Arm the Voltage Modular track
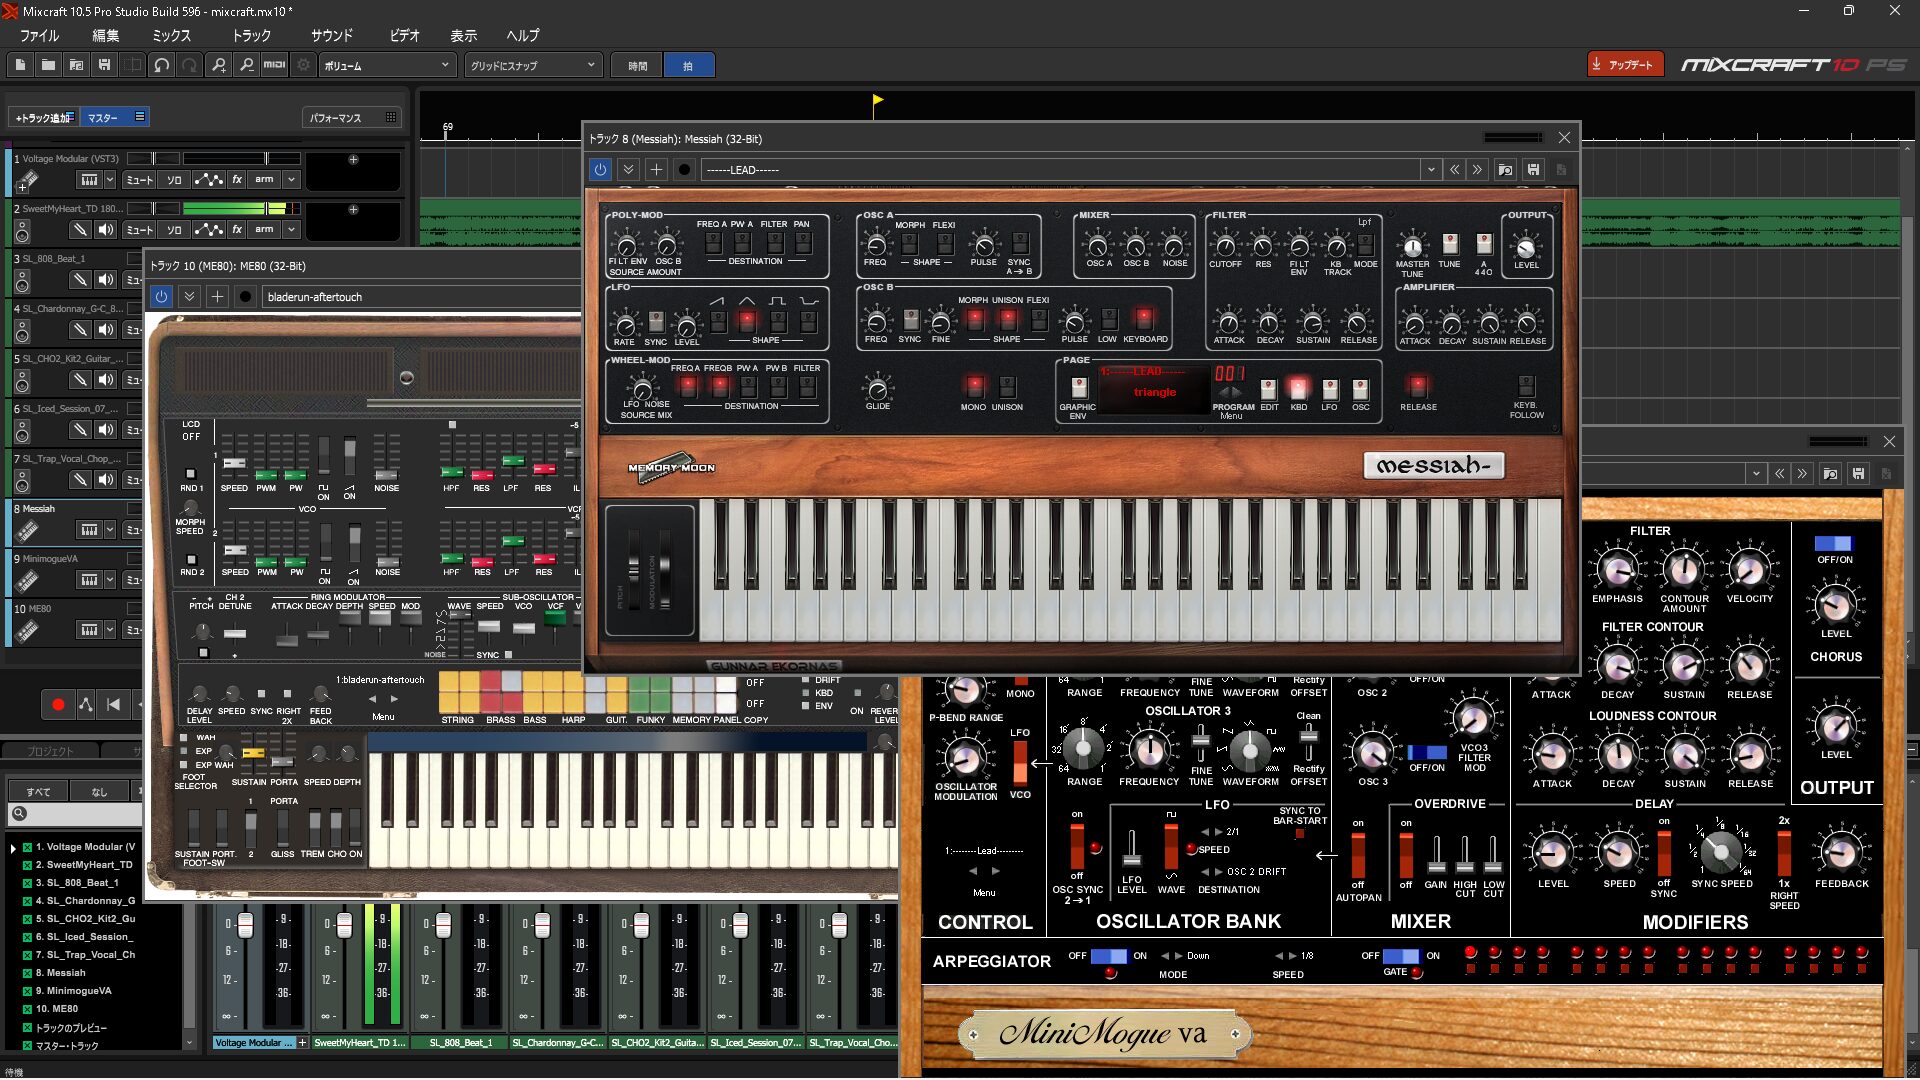Viewport: 1920px width, 1080px height. [264, 180]
